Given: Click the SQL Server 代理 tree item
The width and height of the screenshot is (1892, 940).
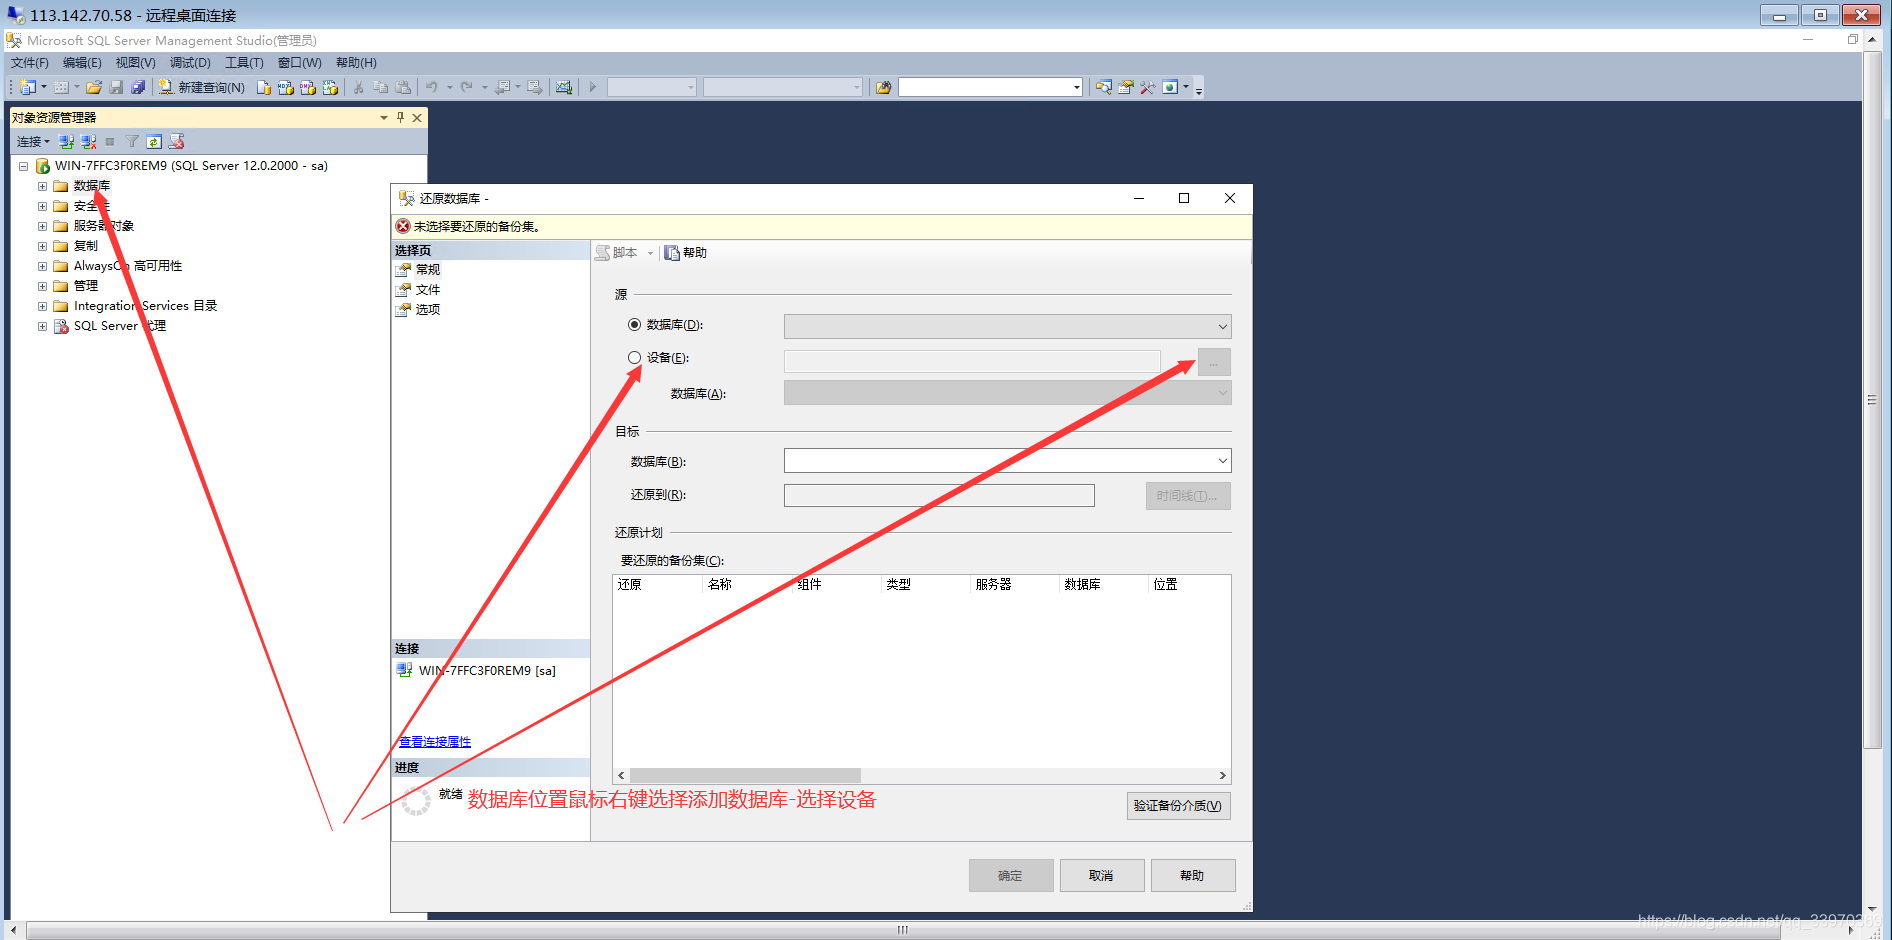Looking at the screenshot, I should pyautogui.click(x=120, y=326).
